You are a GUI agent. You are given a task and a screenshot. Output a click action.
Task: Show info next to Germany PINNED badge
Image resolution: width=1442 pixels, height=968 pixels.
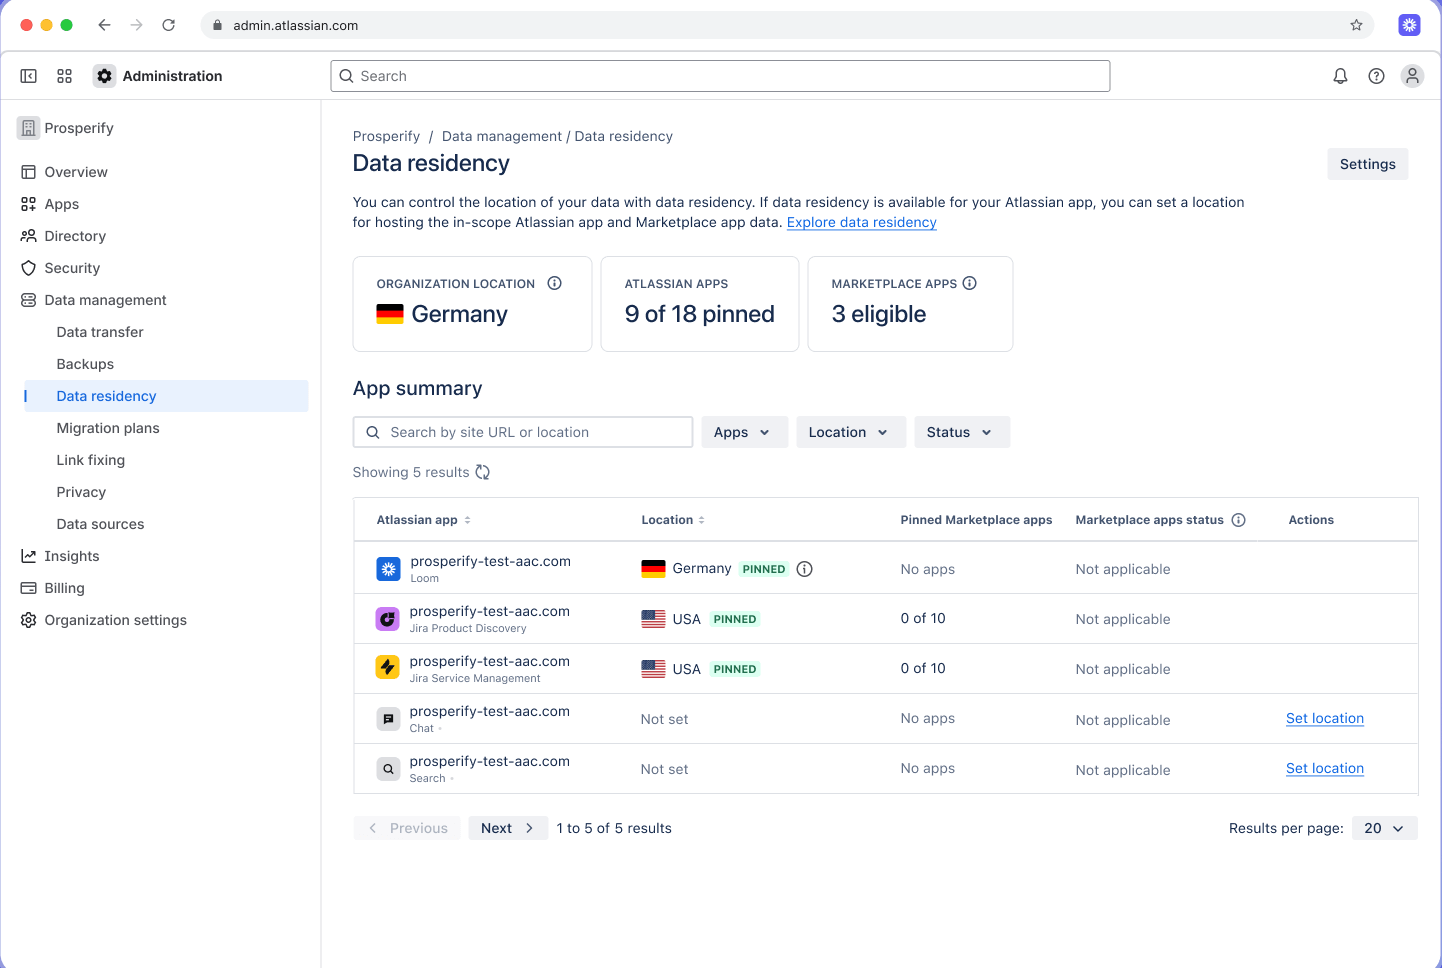point(804,569)
